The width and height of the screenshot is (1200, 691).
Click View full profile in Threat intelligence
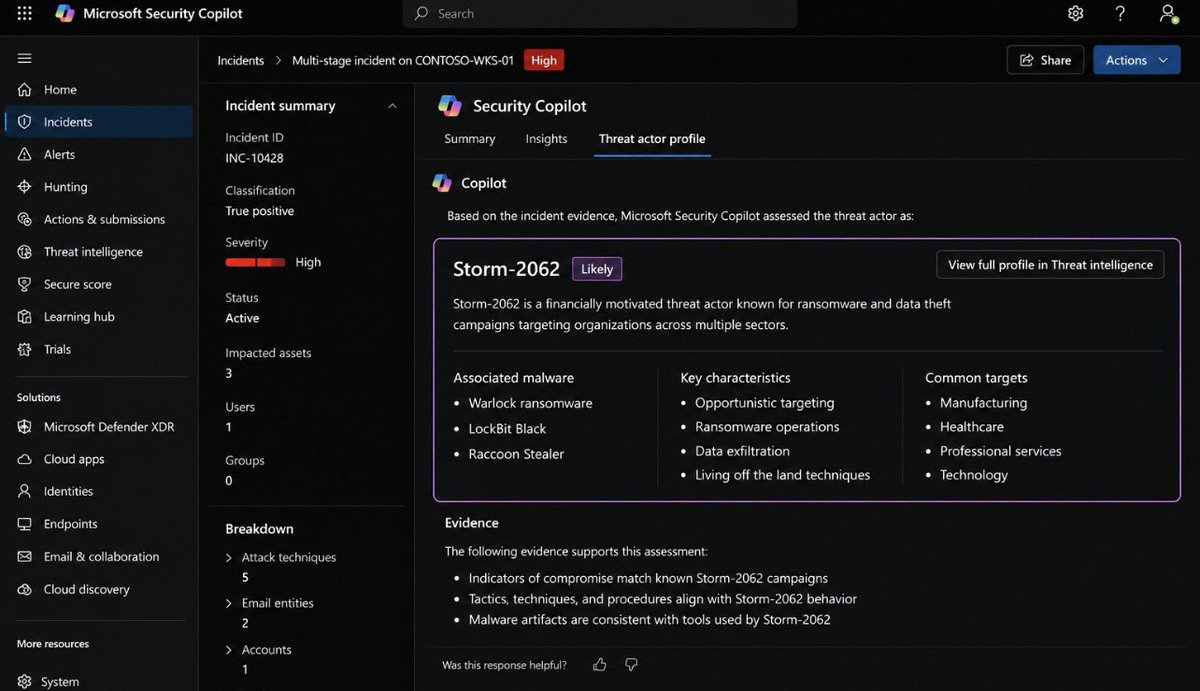coord(1050,265)
